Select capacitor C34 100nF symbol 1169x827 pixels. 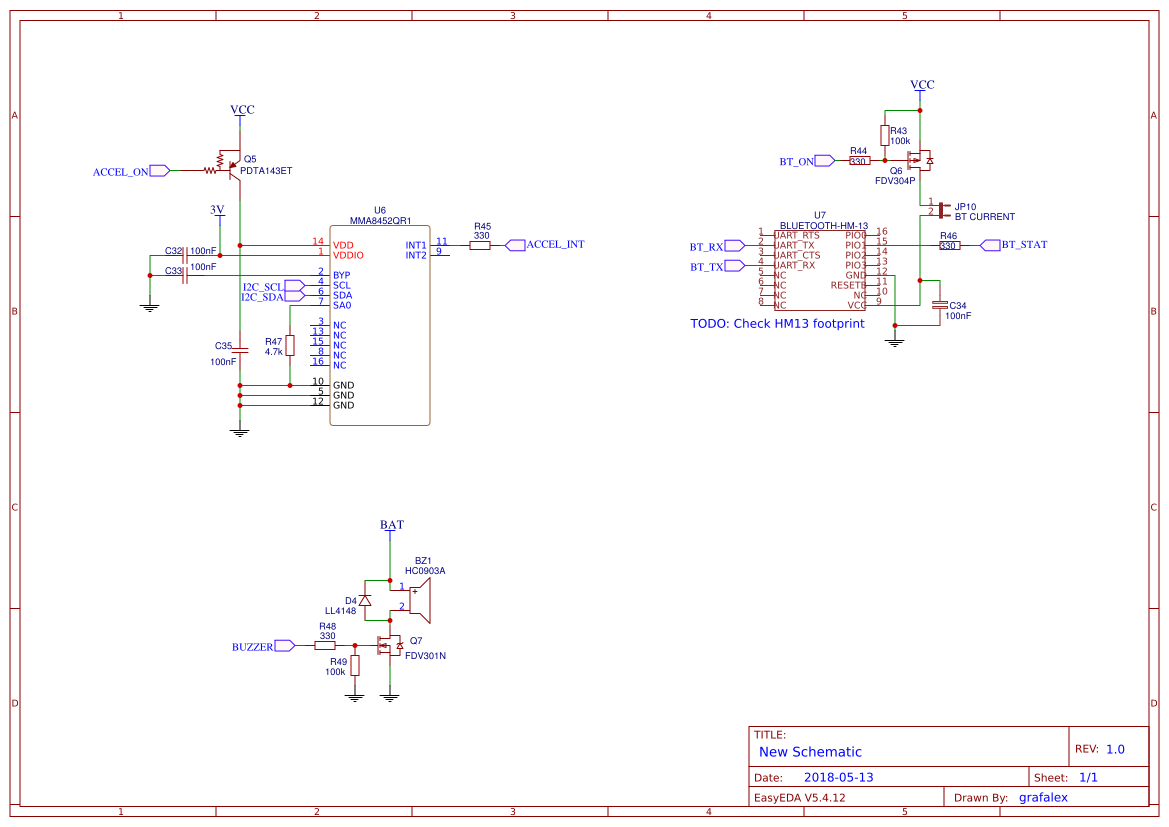coord(941,305)
